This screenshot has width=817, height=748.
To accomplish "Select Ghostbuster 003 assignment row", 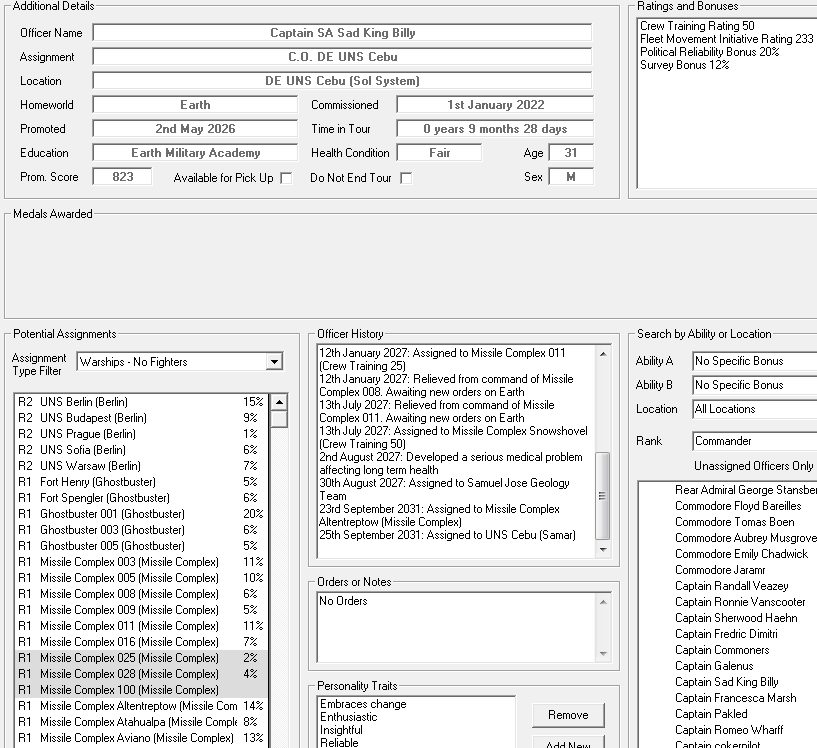I will pos(141,530).
